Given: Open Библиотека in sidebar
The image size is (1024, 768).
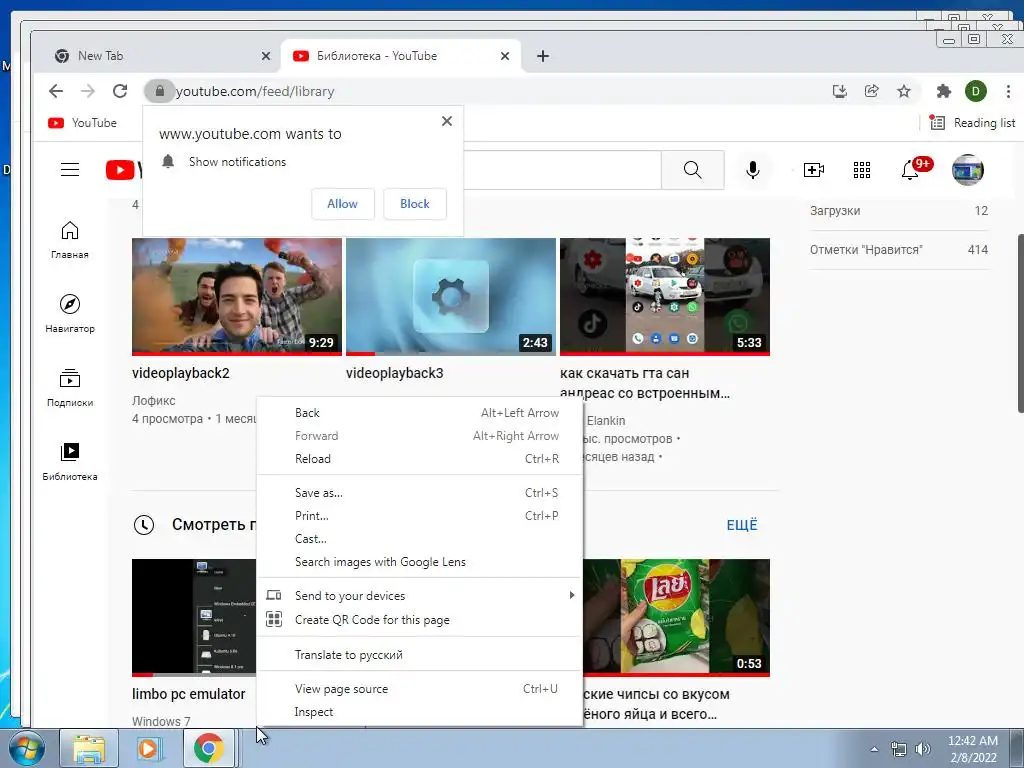Looking at the screenshot, I should coord(70,462).
